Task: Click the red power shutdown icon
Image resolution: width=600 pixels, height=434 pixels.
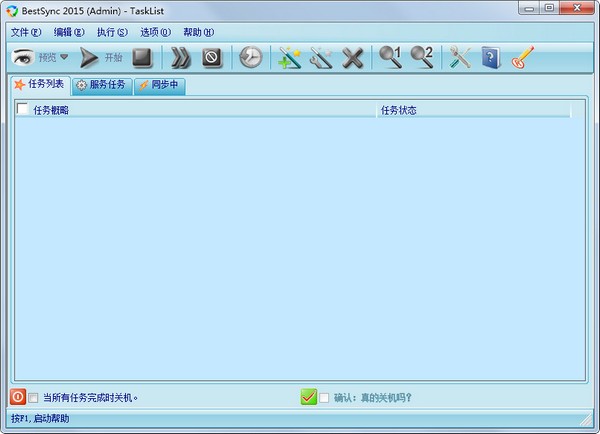Action: (18, 397)
